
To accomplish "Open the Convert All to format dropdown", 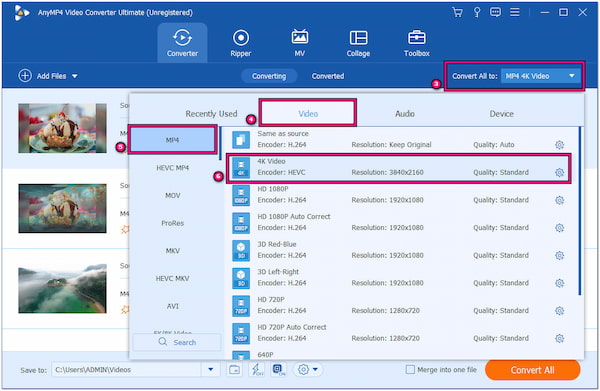I will 540,76.
